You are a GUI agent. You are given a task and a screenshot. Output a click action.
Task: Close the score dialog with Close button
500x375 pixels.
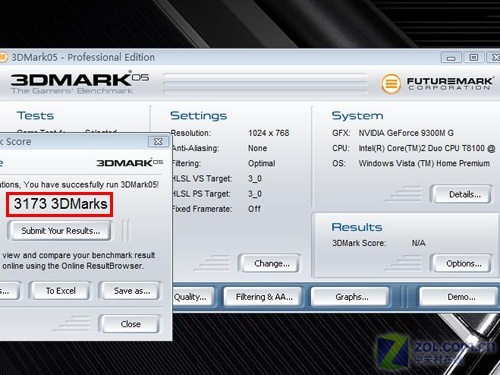pos(131,324)
